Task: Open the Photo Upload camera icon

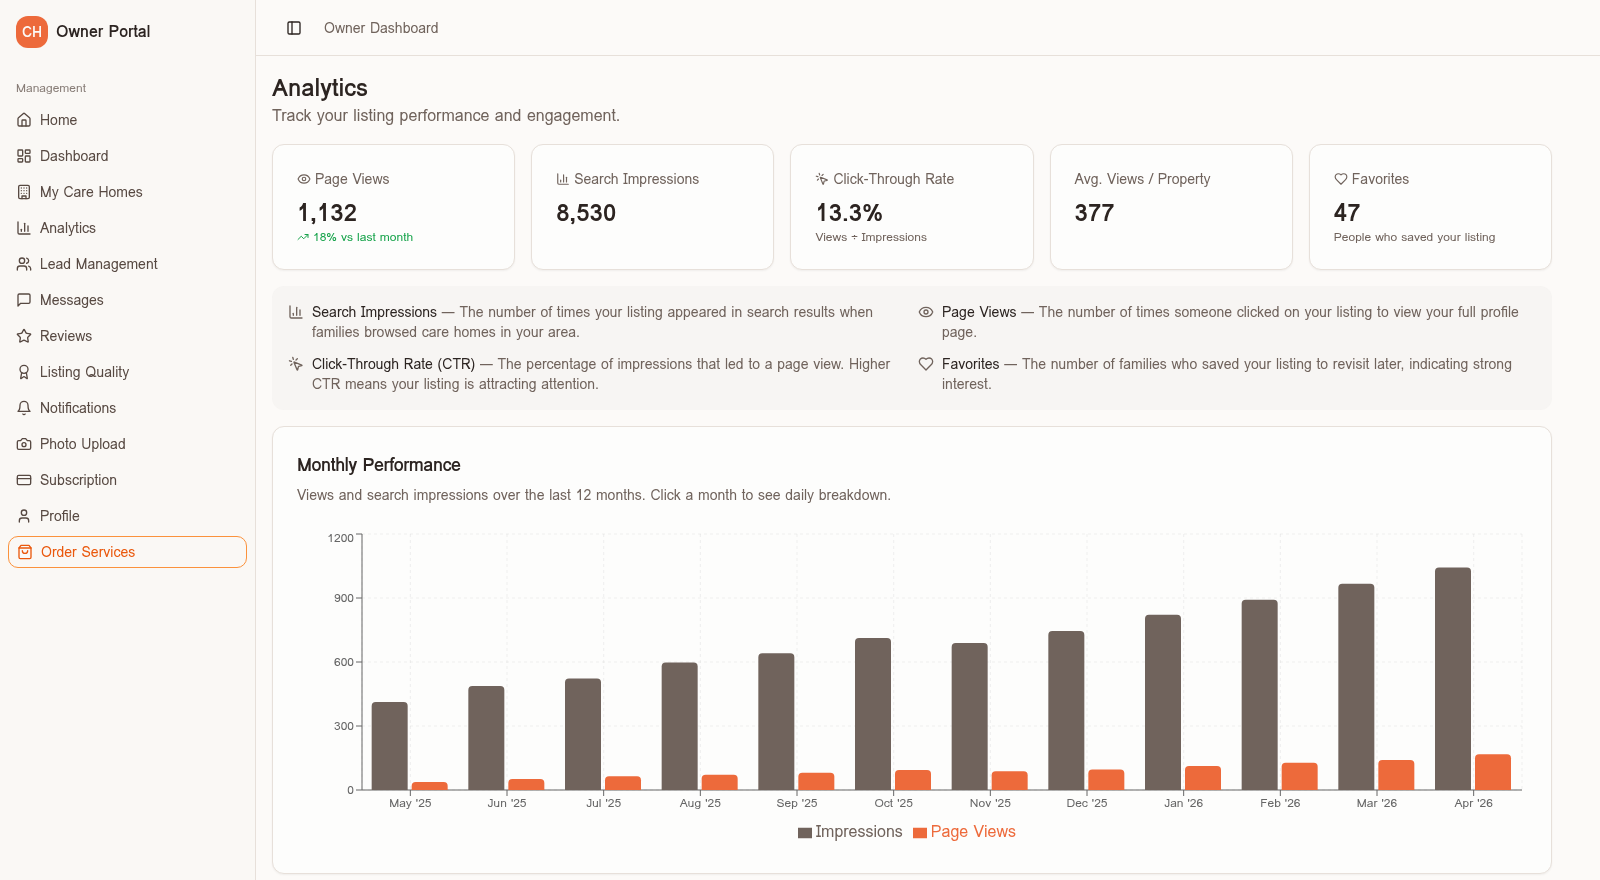Action: tap(24, 444)
